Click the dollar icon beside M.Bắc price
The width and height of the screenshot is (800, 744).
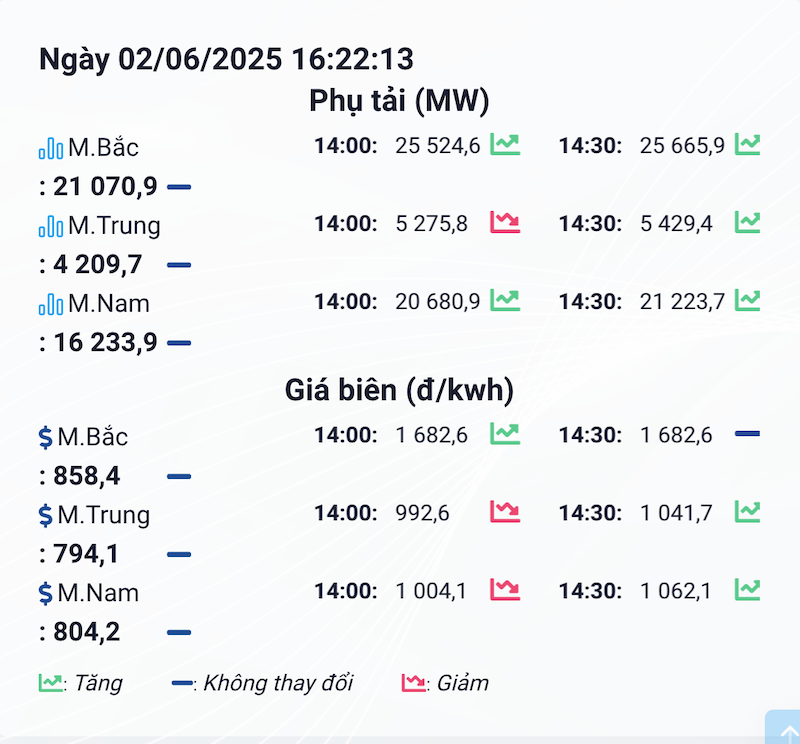[x=45, y=437]
